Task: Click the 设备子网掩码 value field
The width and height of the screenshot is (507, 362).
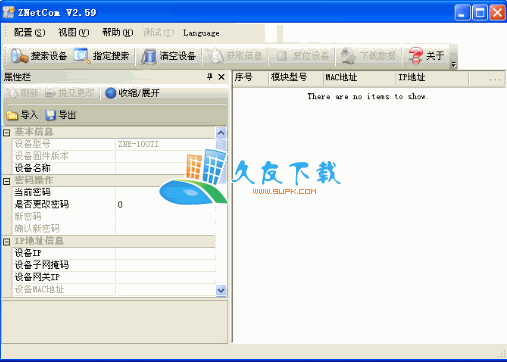Action: coord(165,265)
